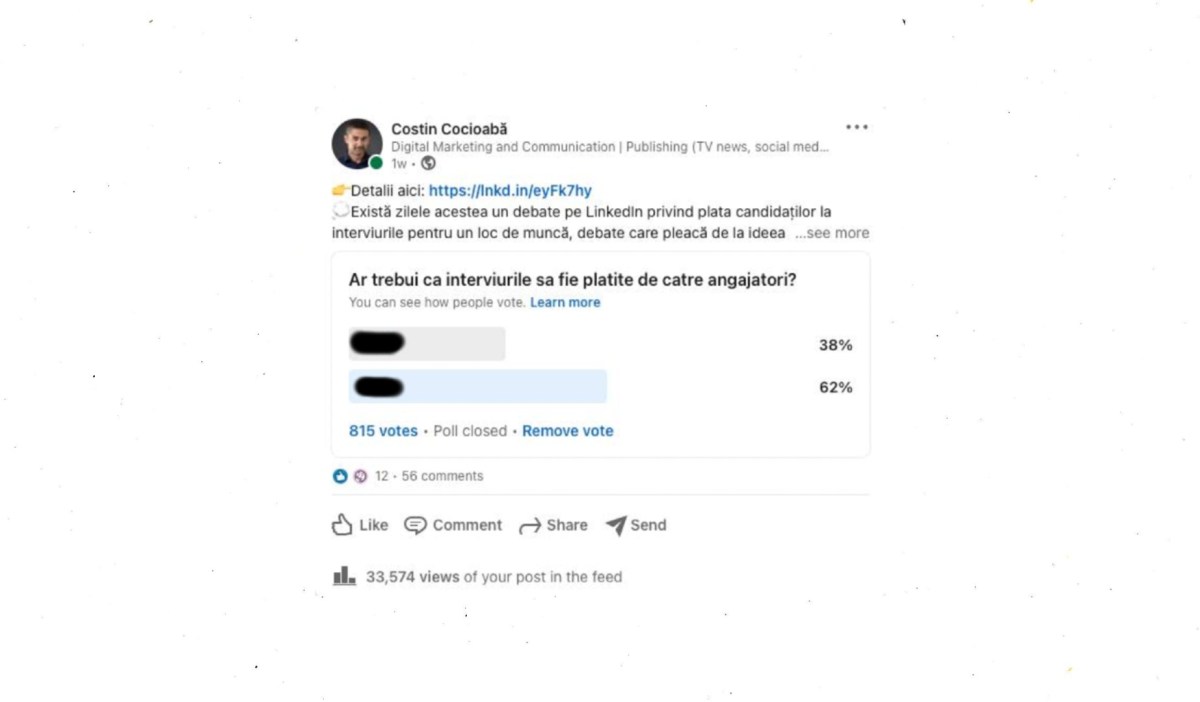The height and width of the screenshot is (702, 1200).
Task: Click the "Learn more" poll link
Action: (565, 302)
